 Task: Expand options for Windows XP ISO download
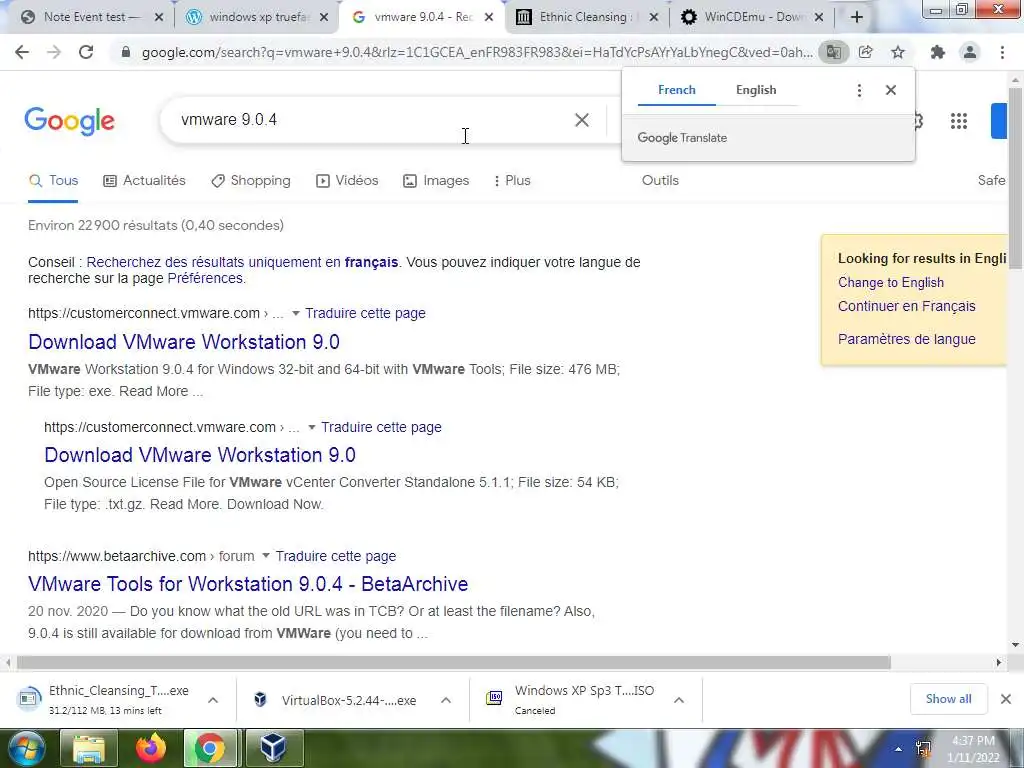pos(679,700)
